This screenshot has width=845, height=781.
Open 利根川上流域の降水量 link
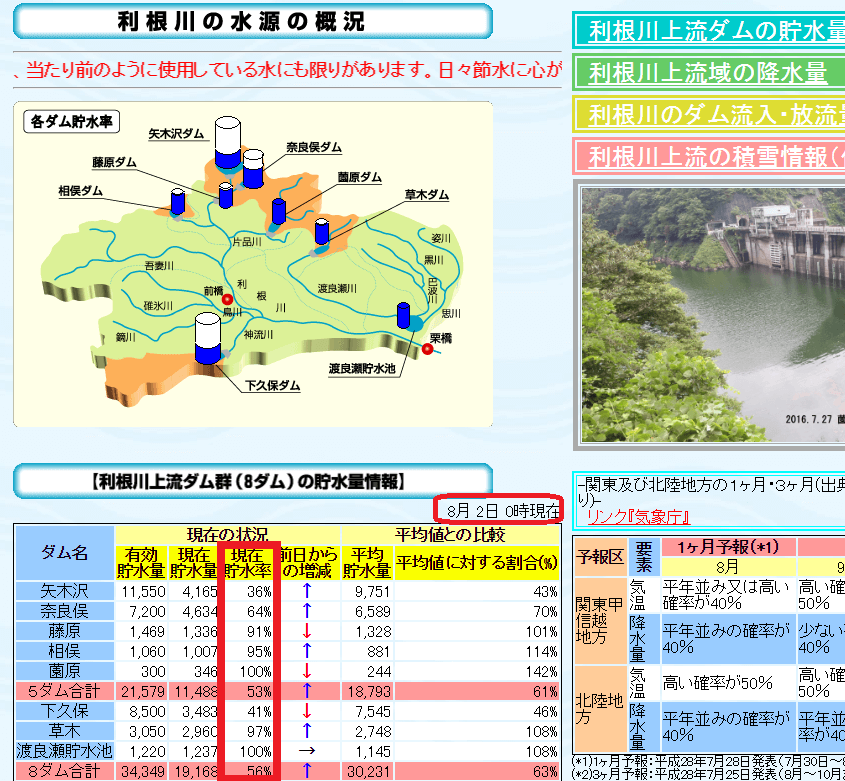pos(708,72)
